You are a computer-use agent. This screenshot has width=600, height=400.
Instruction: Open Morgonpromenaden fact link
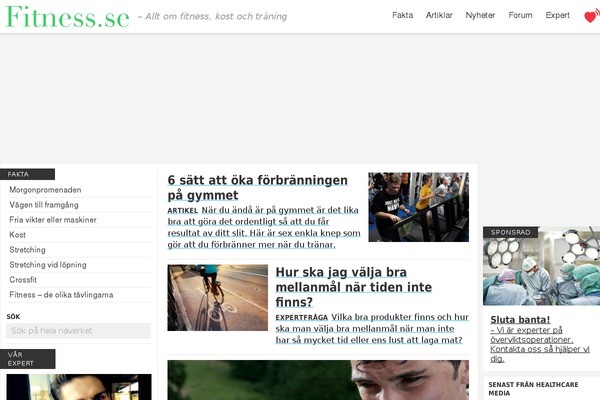click(45, 190)
